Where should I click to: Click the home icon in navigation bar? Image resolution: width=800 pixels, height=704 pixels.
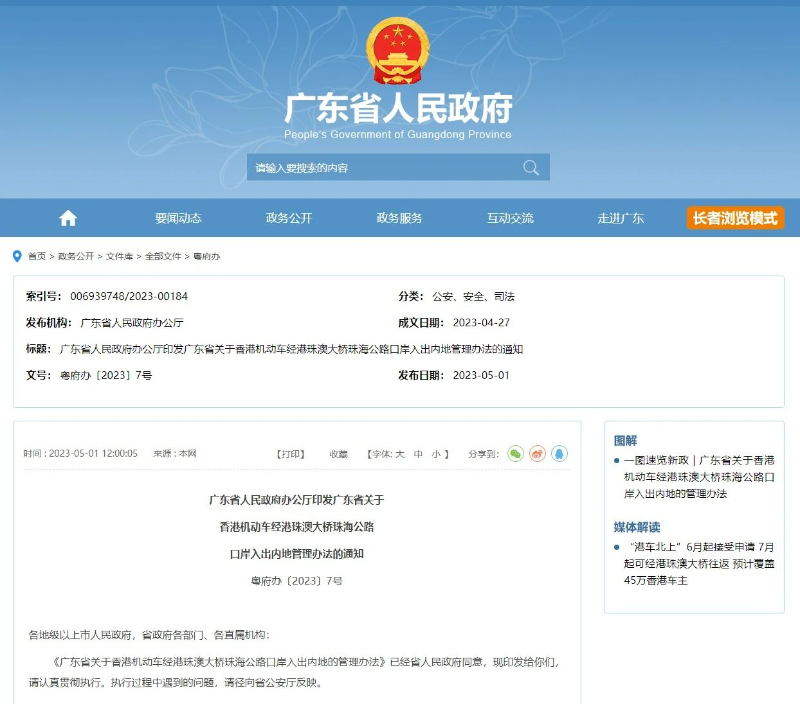click(68, 218)
